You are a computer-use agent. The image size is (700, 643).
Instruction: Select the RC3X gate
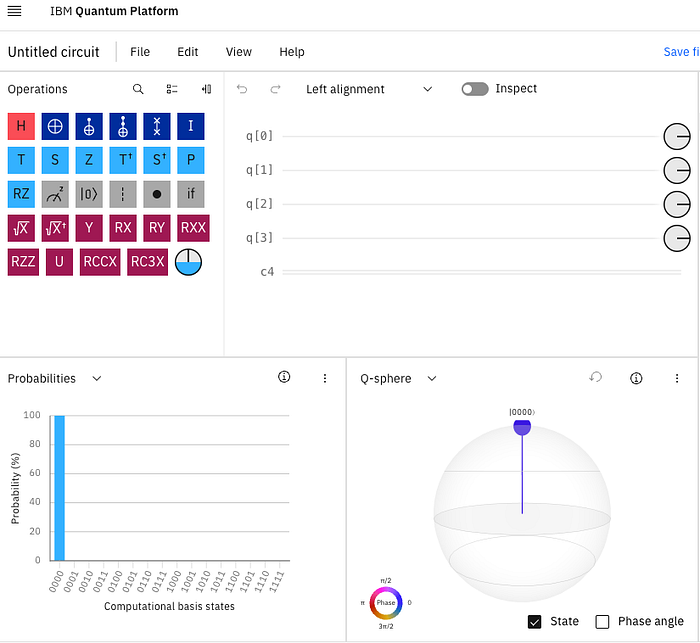point(147,262)
